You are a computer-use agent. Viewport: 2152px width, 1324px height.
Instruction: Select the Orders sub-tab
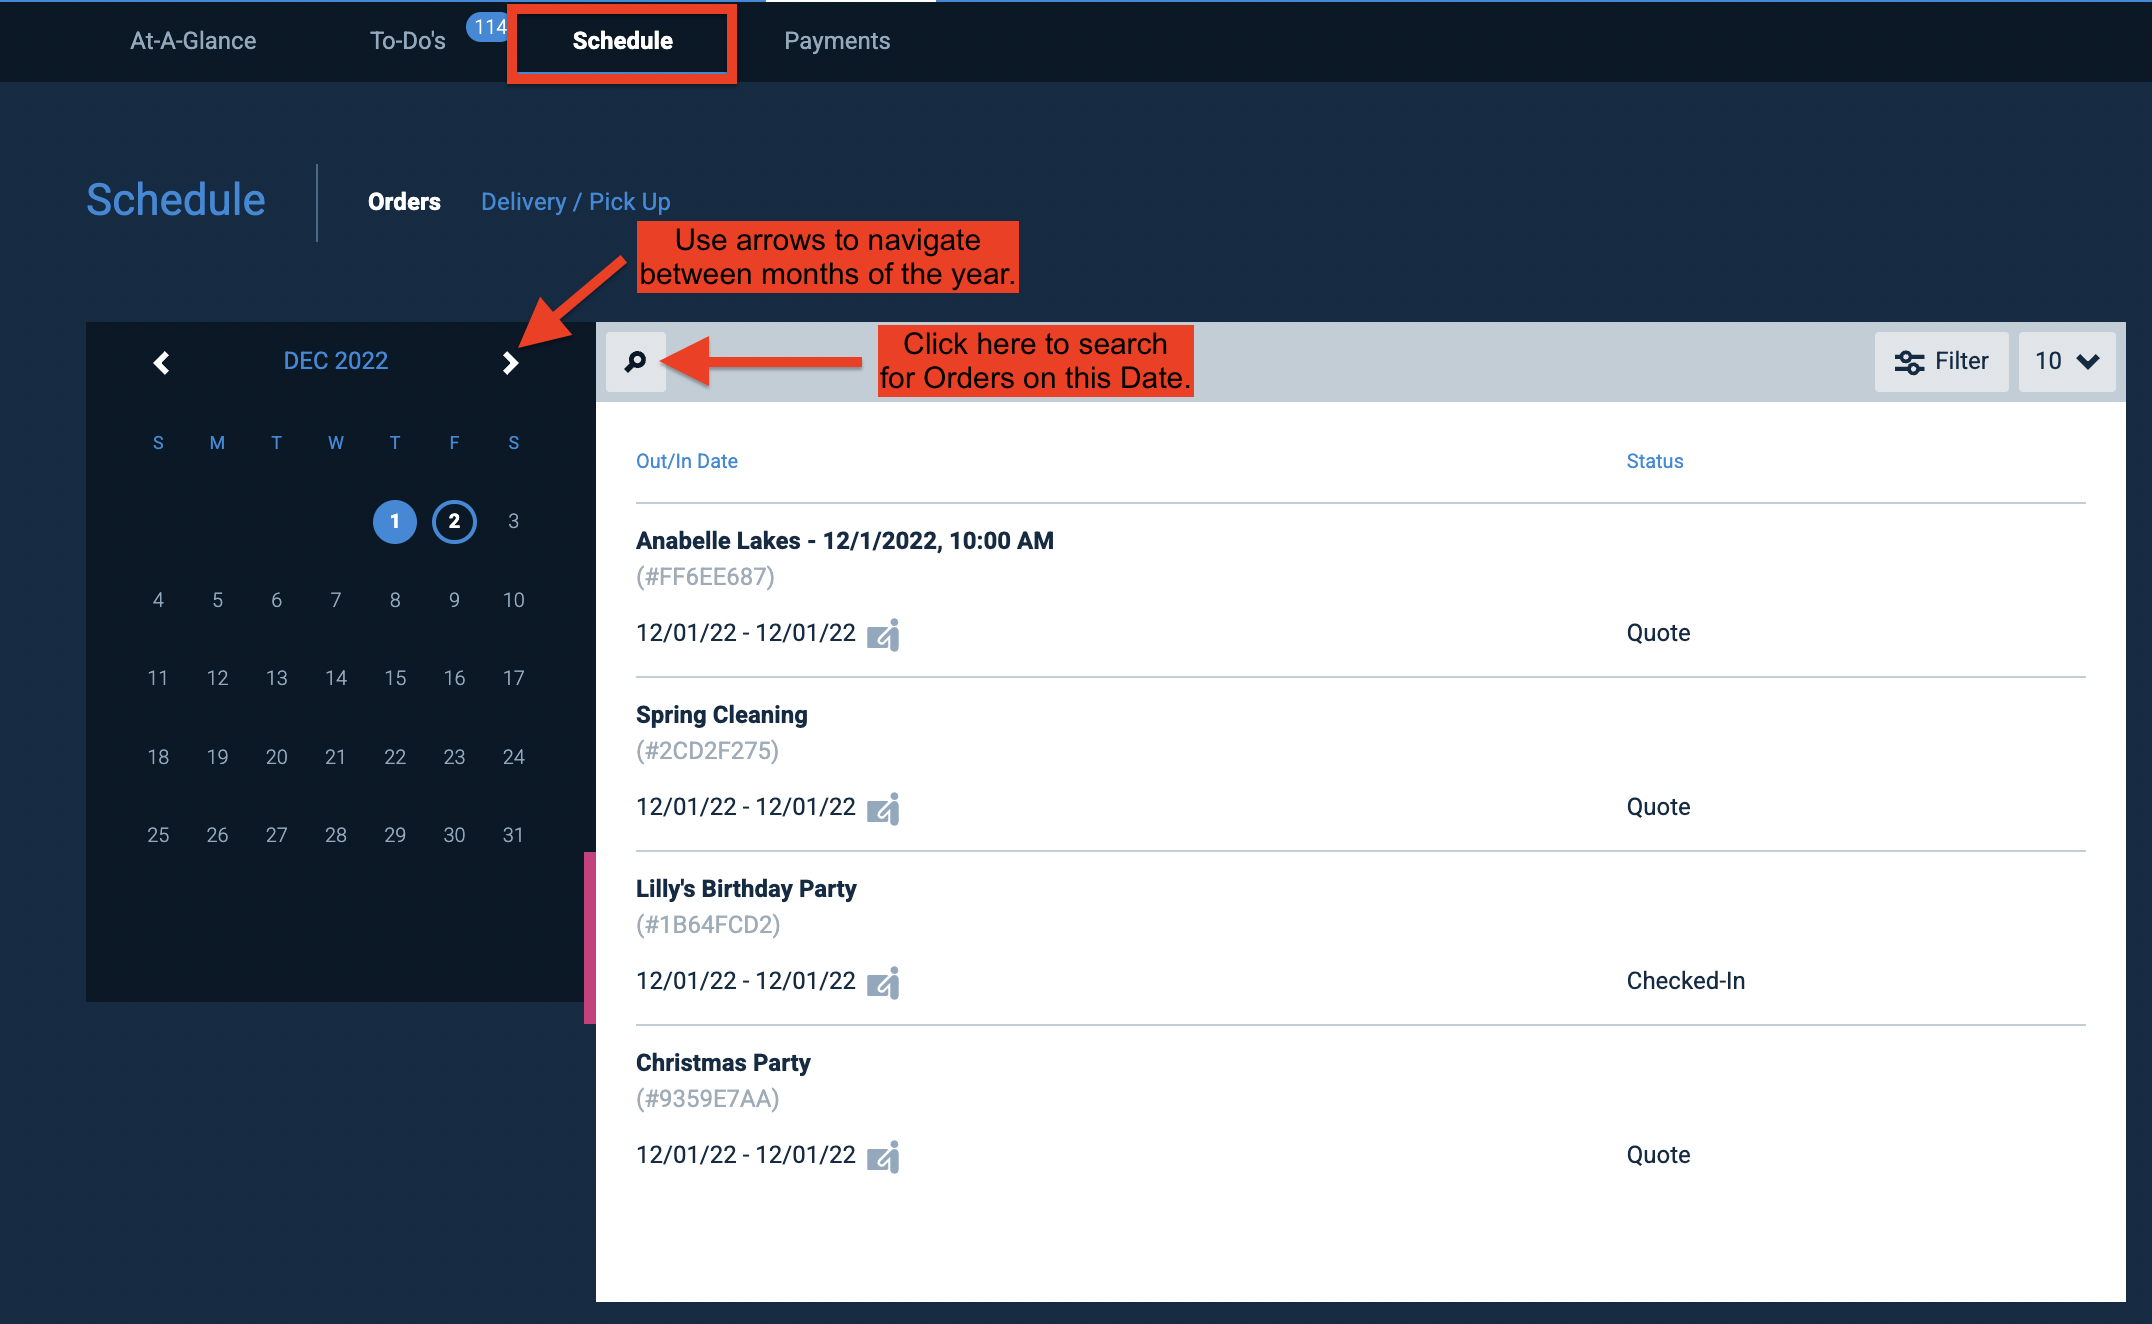(404, 202)
